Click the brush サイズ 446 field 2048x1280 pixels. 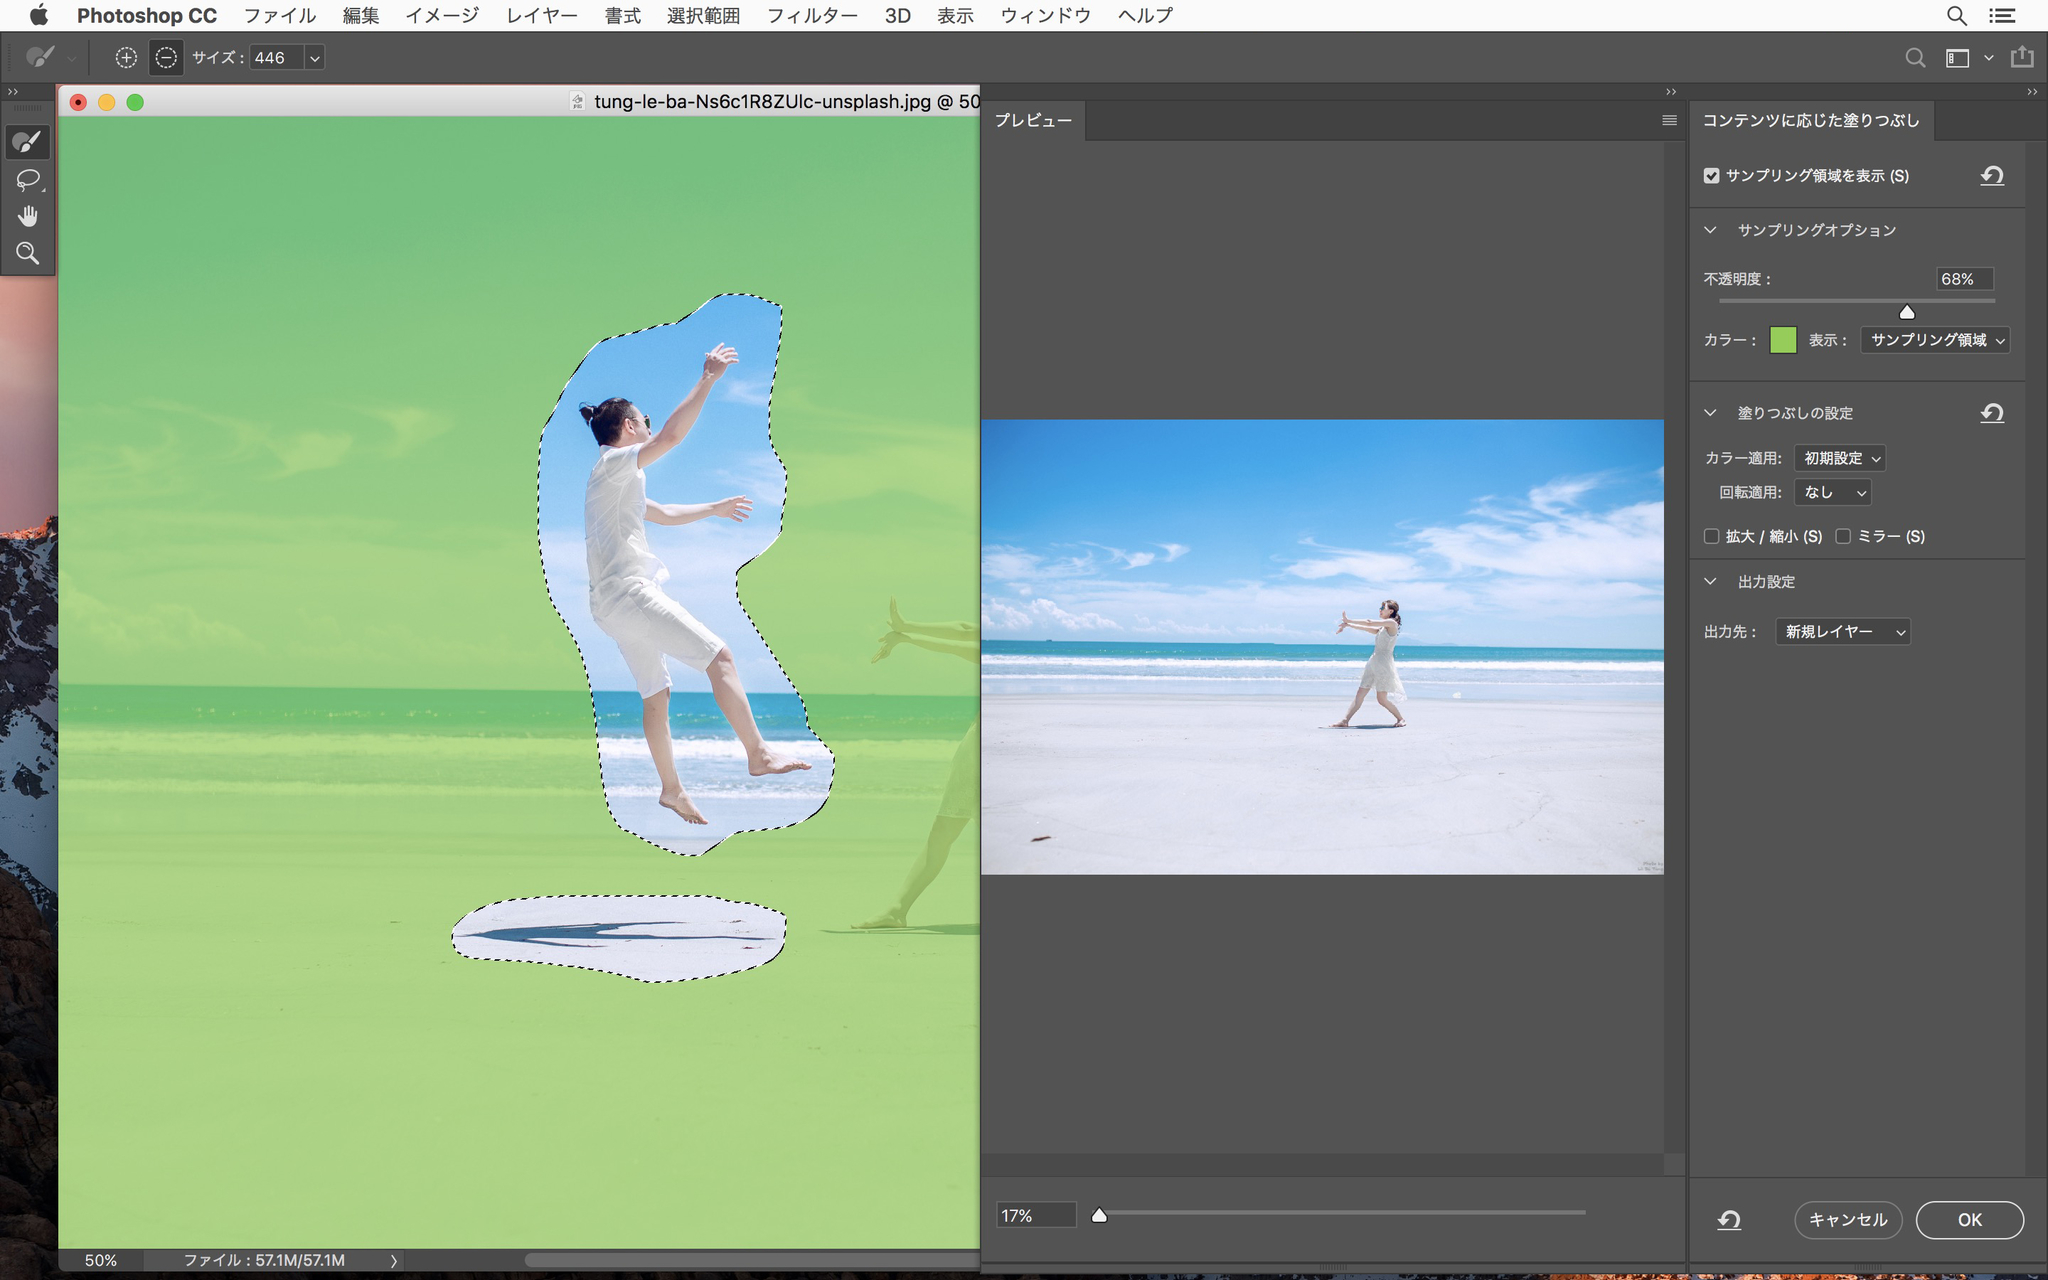(x=276, y=58)
